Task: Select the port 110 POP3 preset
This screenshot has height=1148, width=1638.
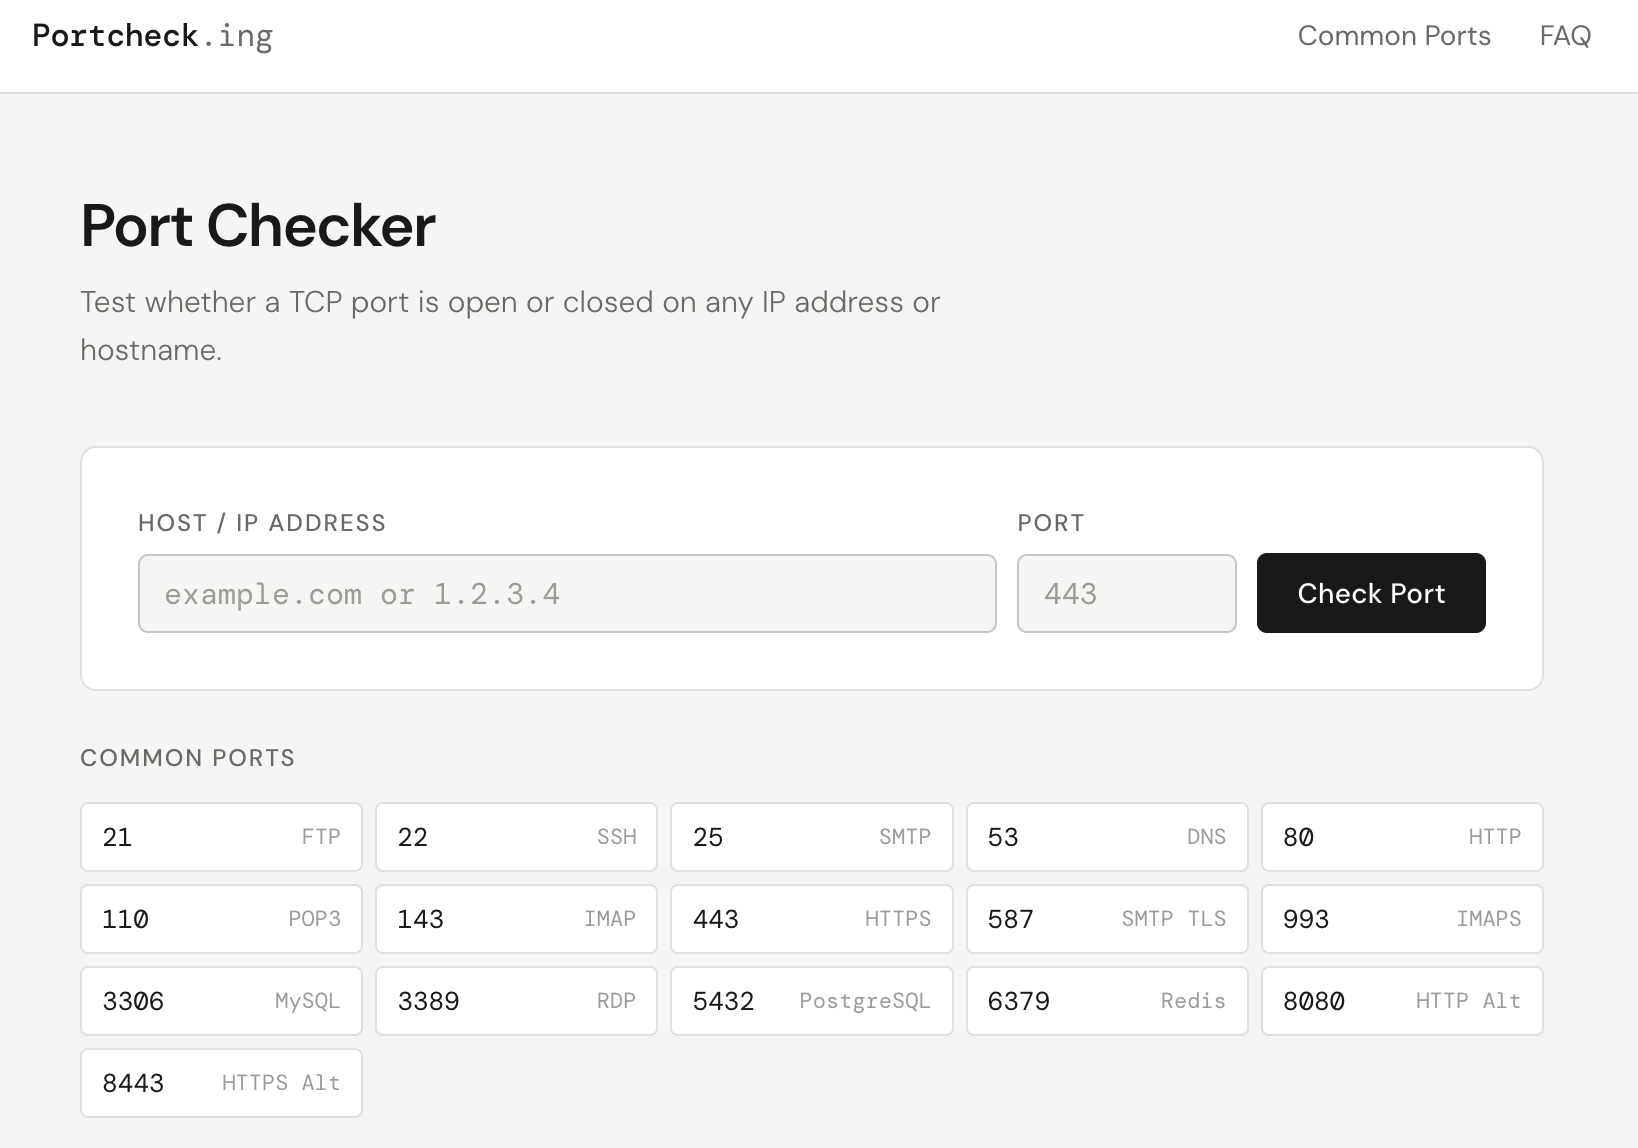Action: 221,919
